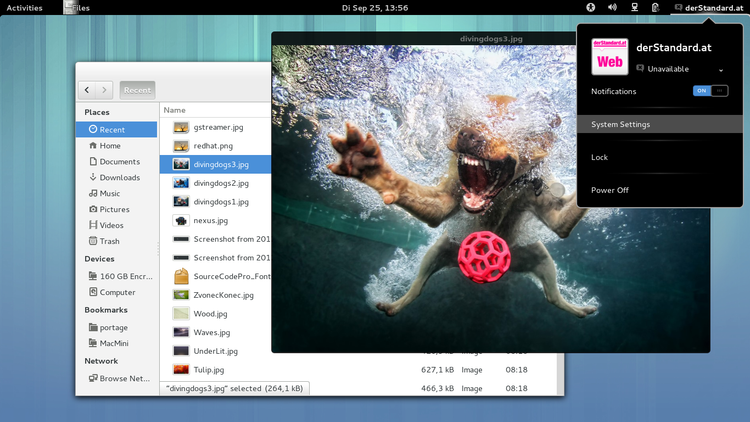This screenshot has height=422, width=750.
Task: Toggle the Notifications switch off
Action: [710, 91]
